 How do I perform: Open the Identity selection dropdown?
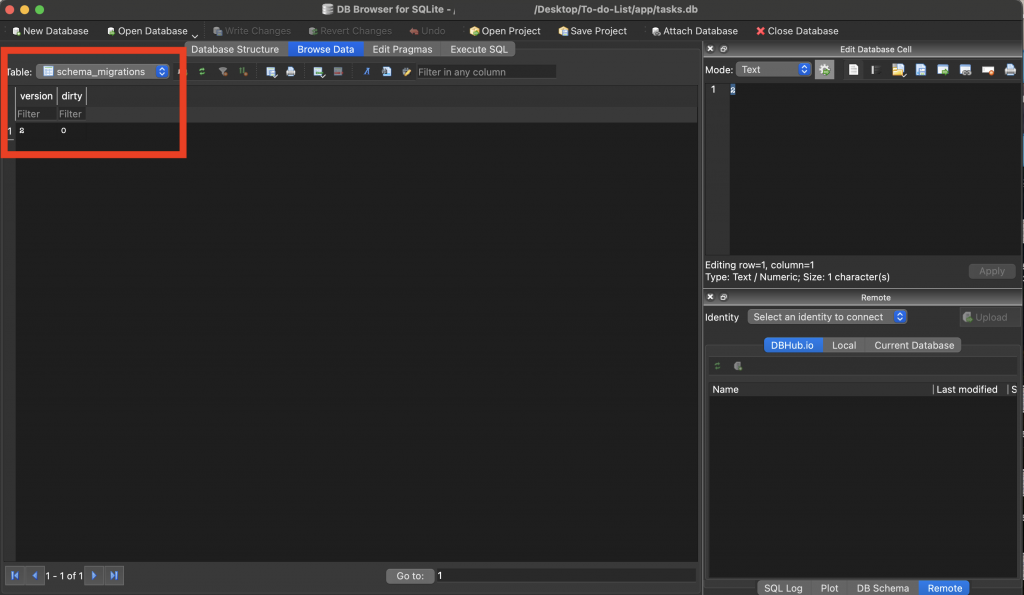[x=827, y=317]
